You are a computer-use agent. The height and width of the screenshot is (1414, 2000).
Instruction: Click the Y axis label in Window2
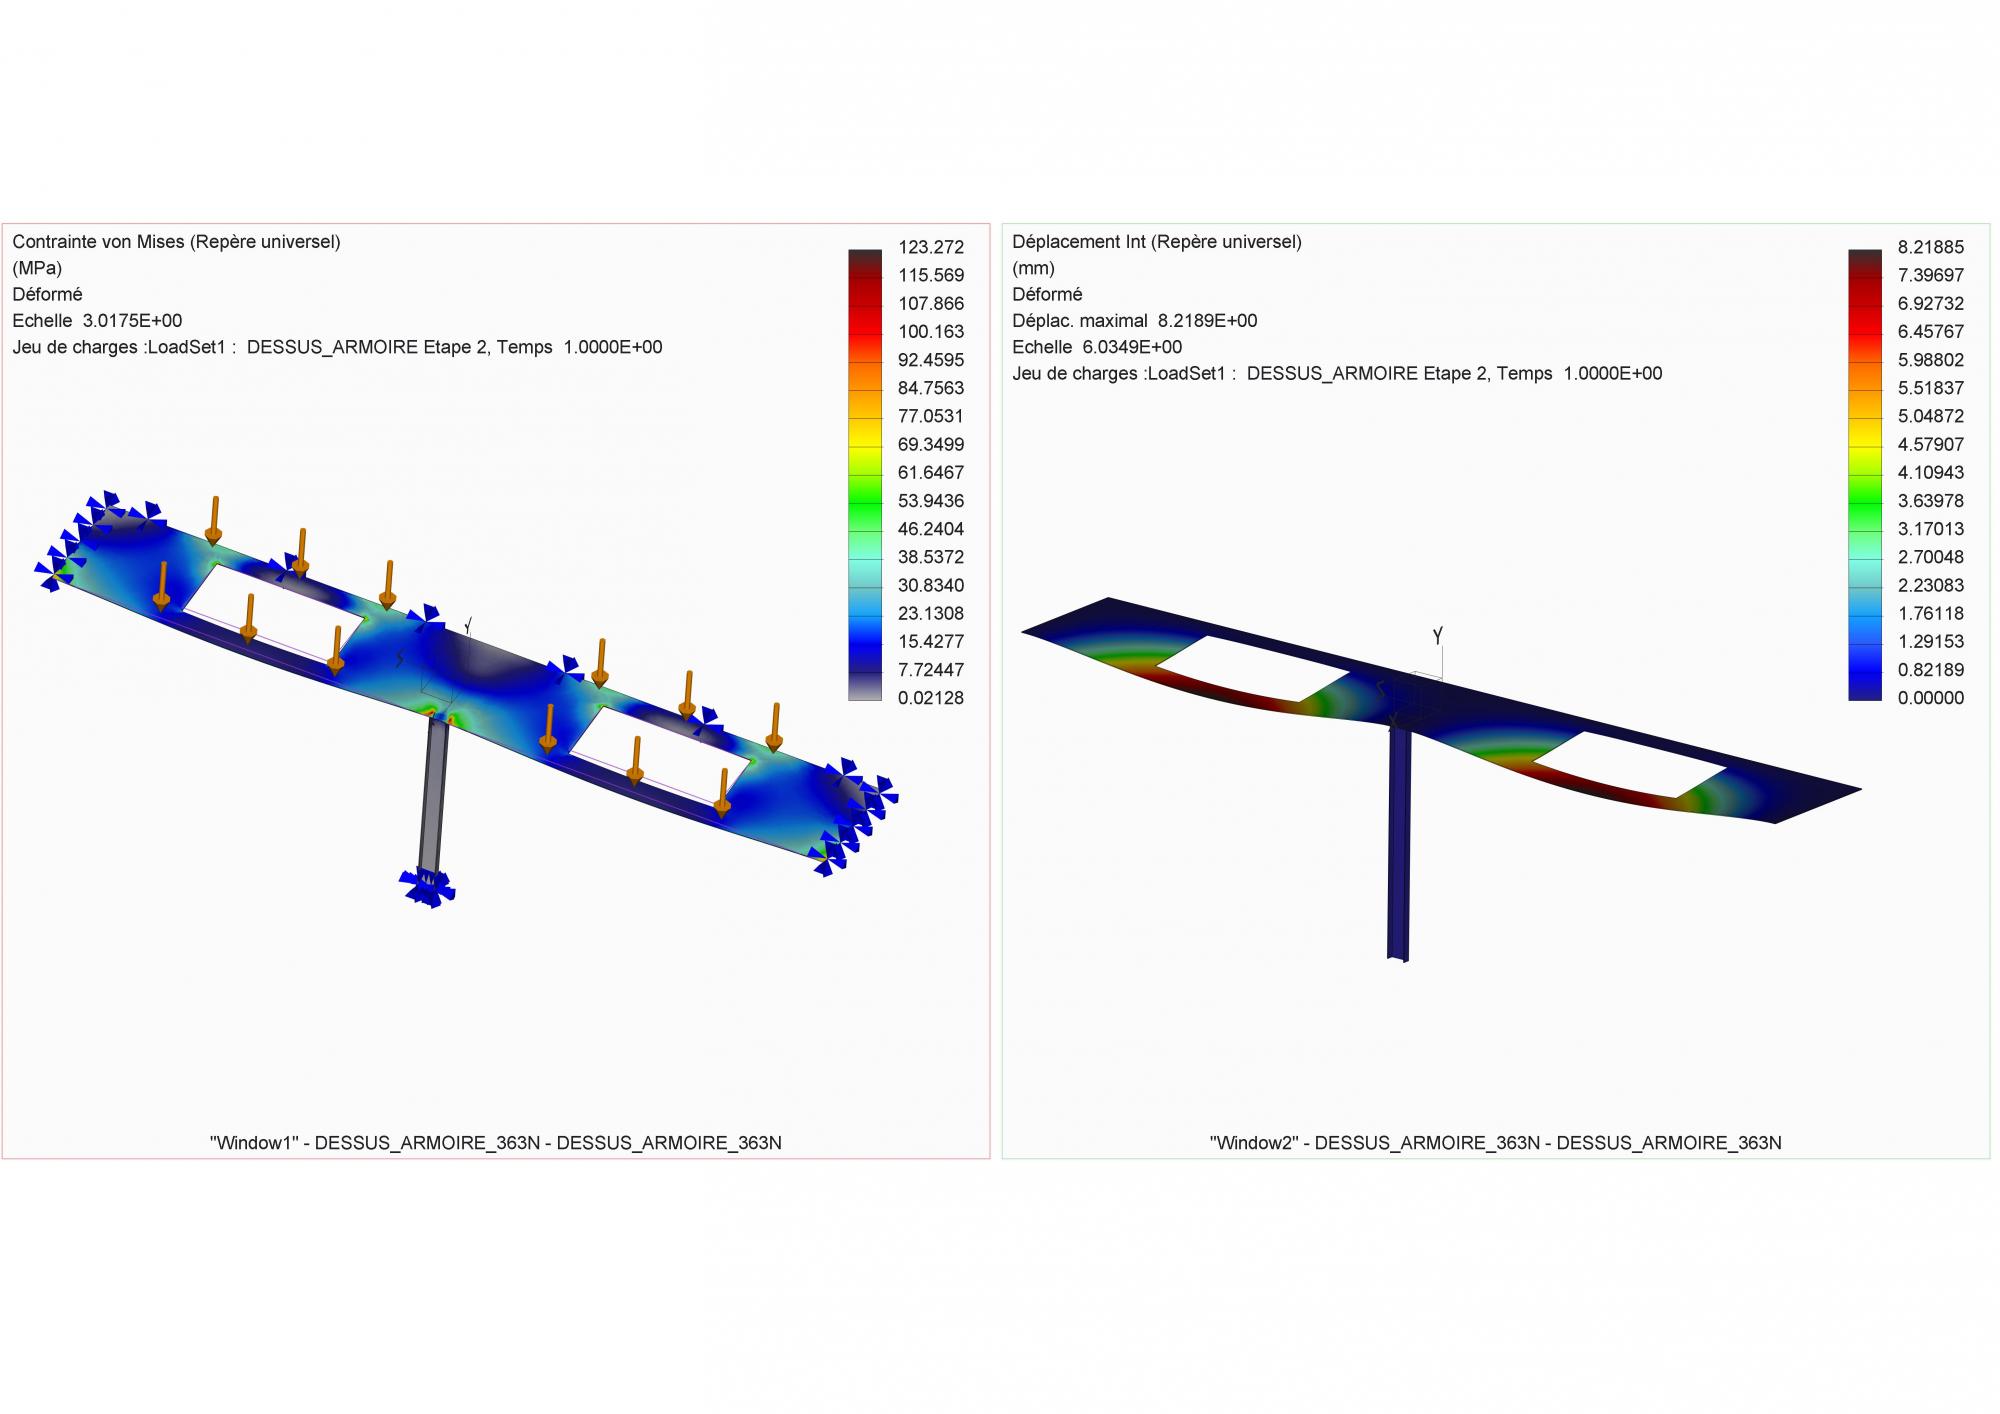[1437, 636]
